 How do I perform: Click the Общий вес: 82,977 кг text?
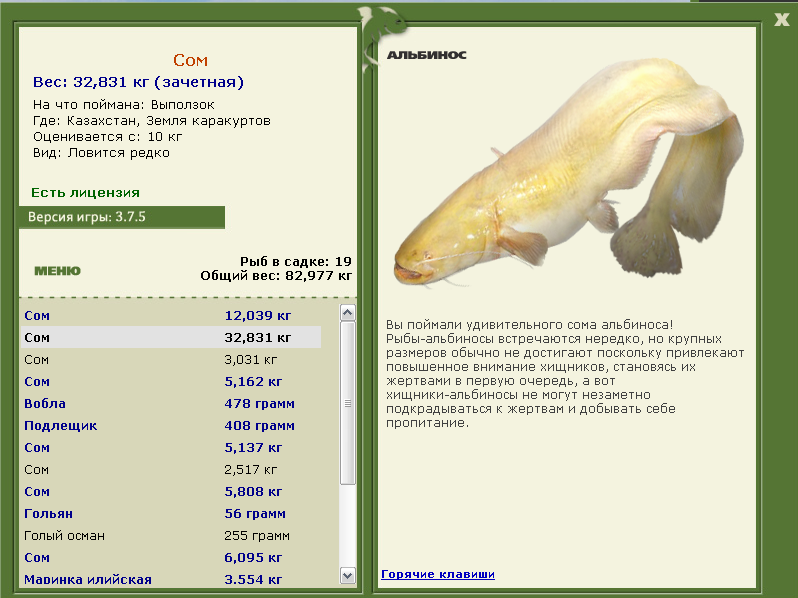click(276, 276)
